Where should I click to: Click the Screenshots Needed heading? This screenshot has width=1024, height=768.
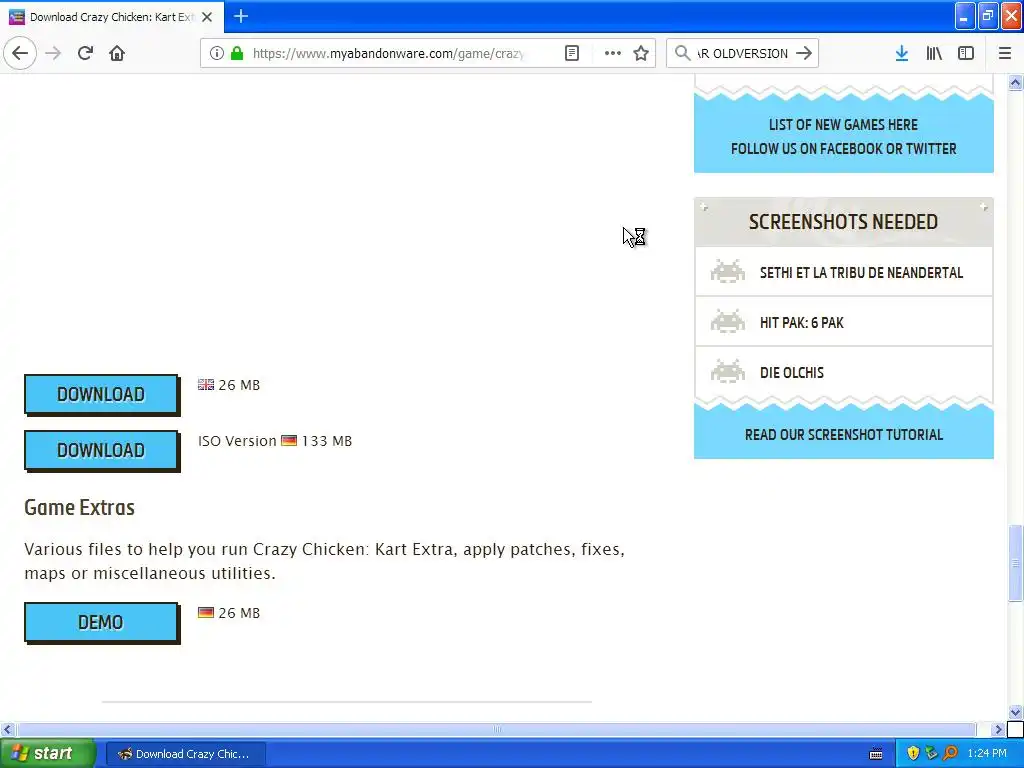point(843,222)
